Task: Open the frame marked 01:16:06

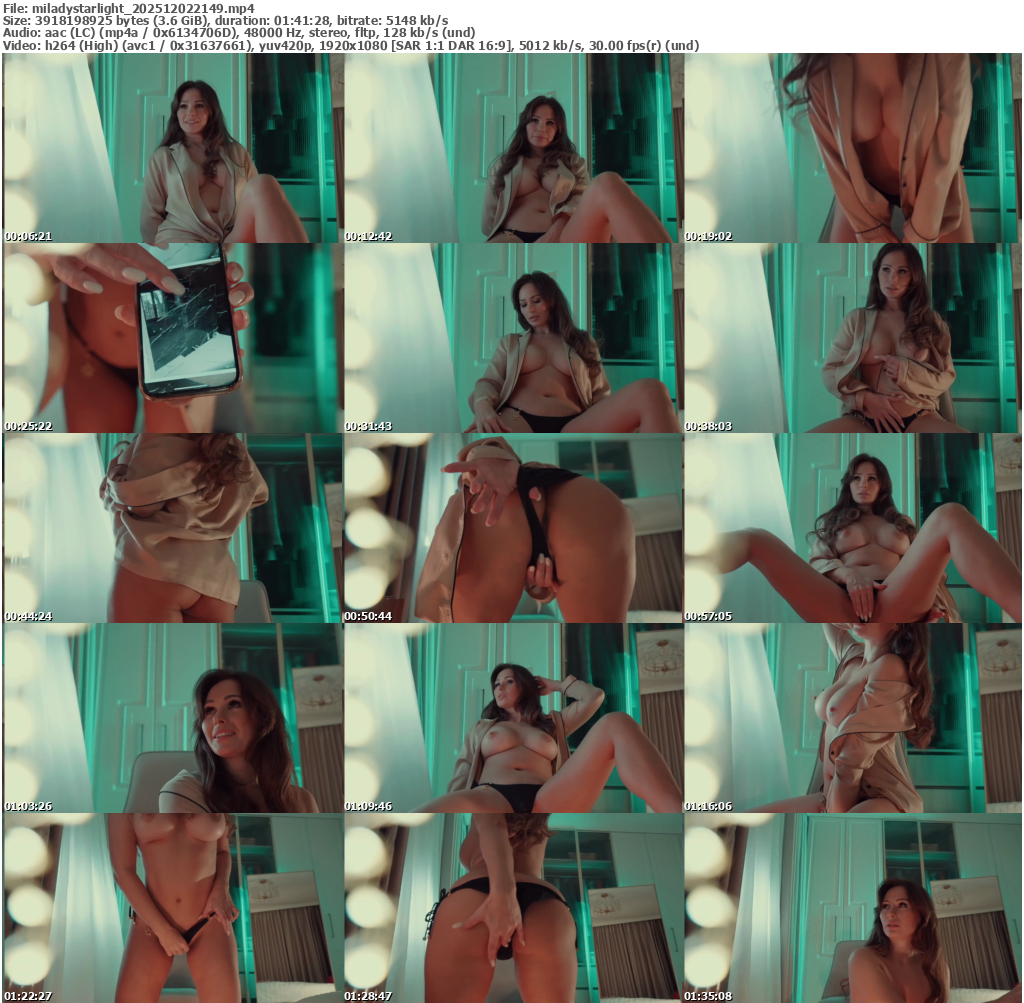Action: pyautogui.click(x=852, y=718)
